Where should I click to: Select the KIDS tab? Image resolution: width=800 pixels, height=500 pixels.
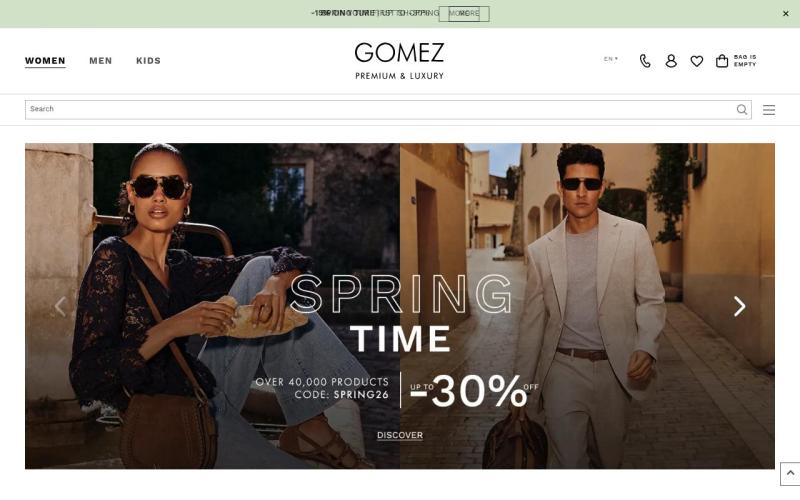coord(148,61)
